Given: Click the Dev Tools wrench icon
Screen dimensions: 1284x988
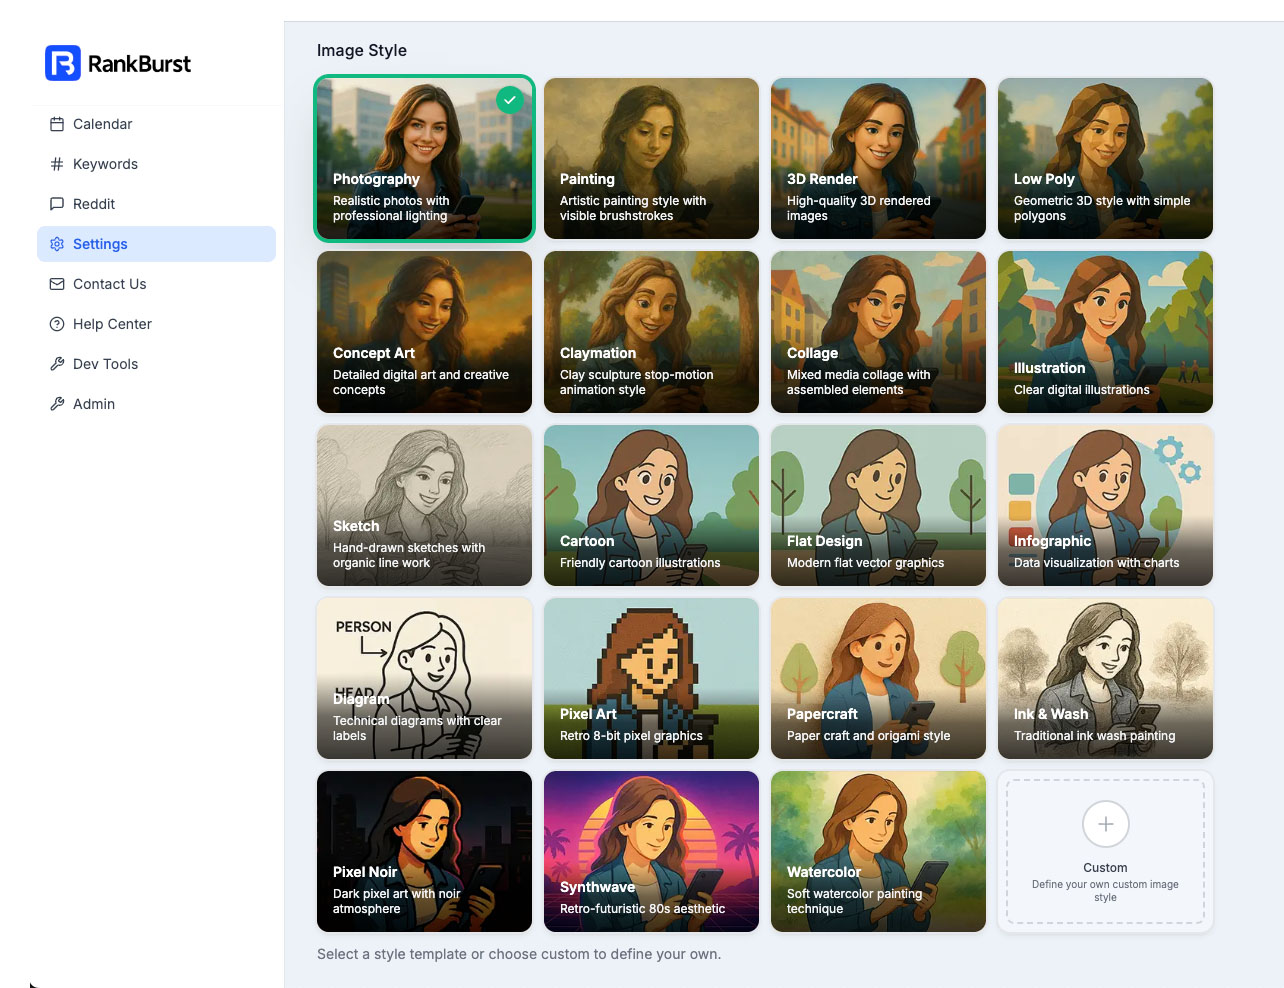Looking at the screenshot, I should coord(57,364).
